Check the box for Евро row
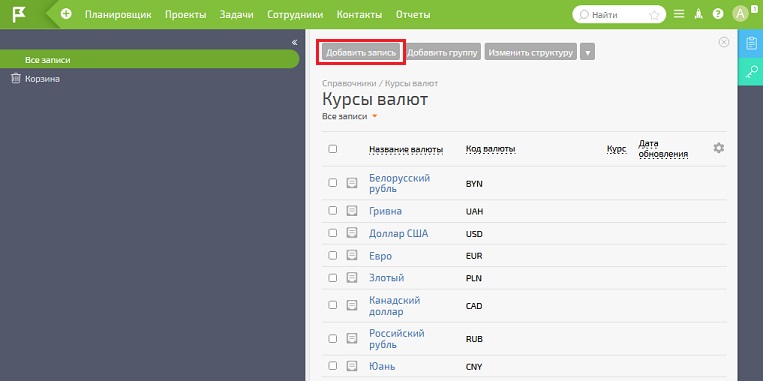 tap(332, 255)
